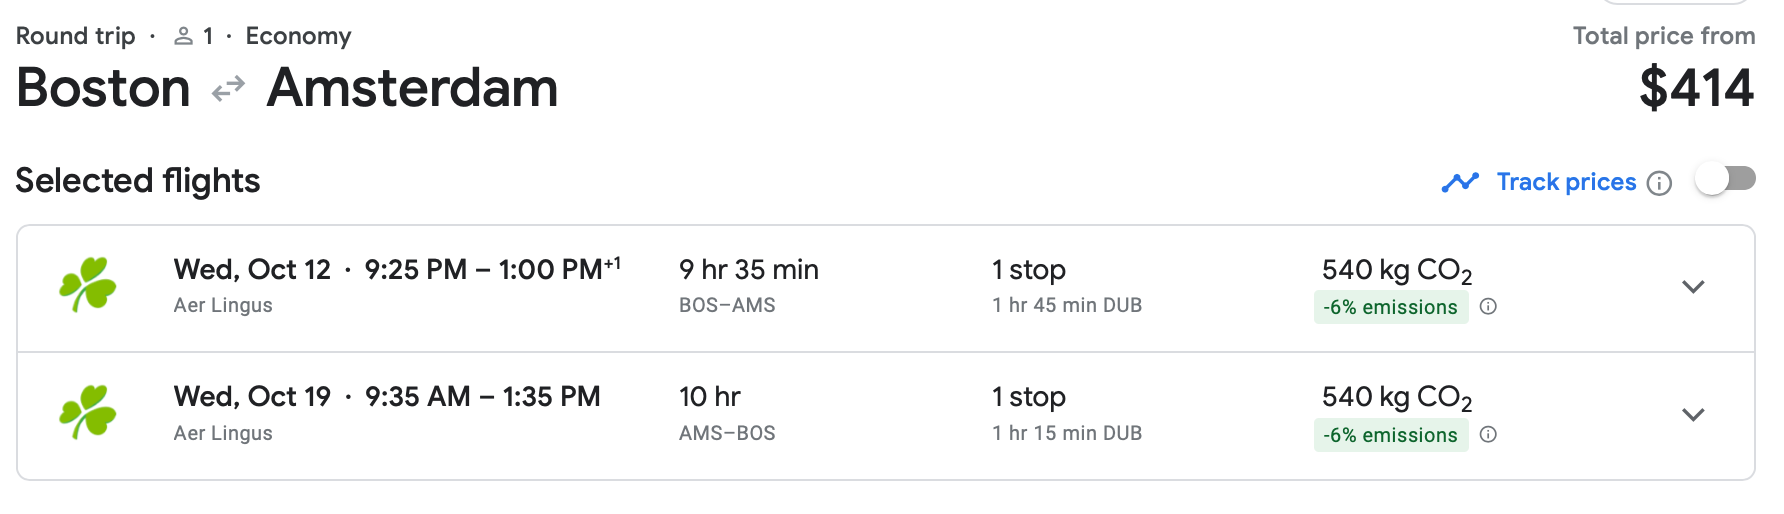Open emissions info icon for return flight

click(x=1488, y=434)
